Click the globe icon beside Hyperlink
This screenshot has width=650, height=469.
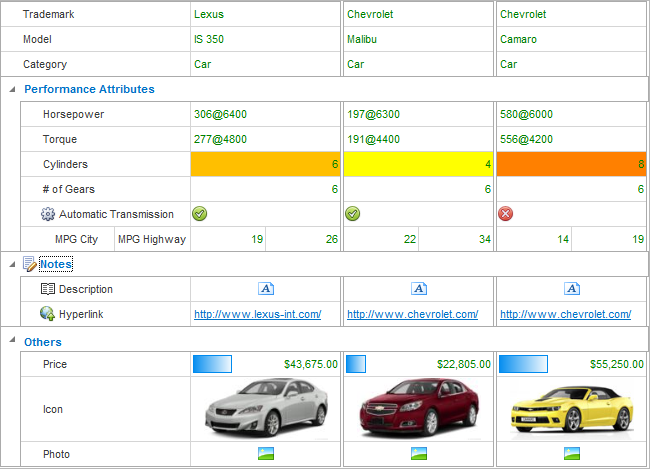(47, 313)
